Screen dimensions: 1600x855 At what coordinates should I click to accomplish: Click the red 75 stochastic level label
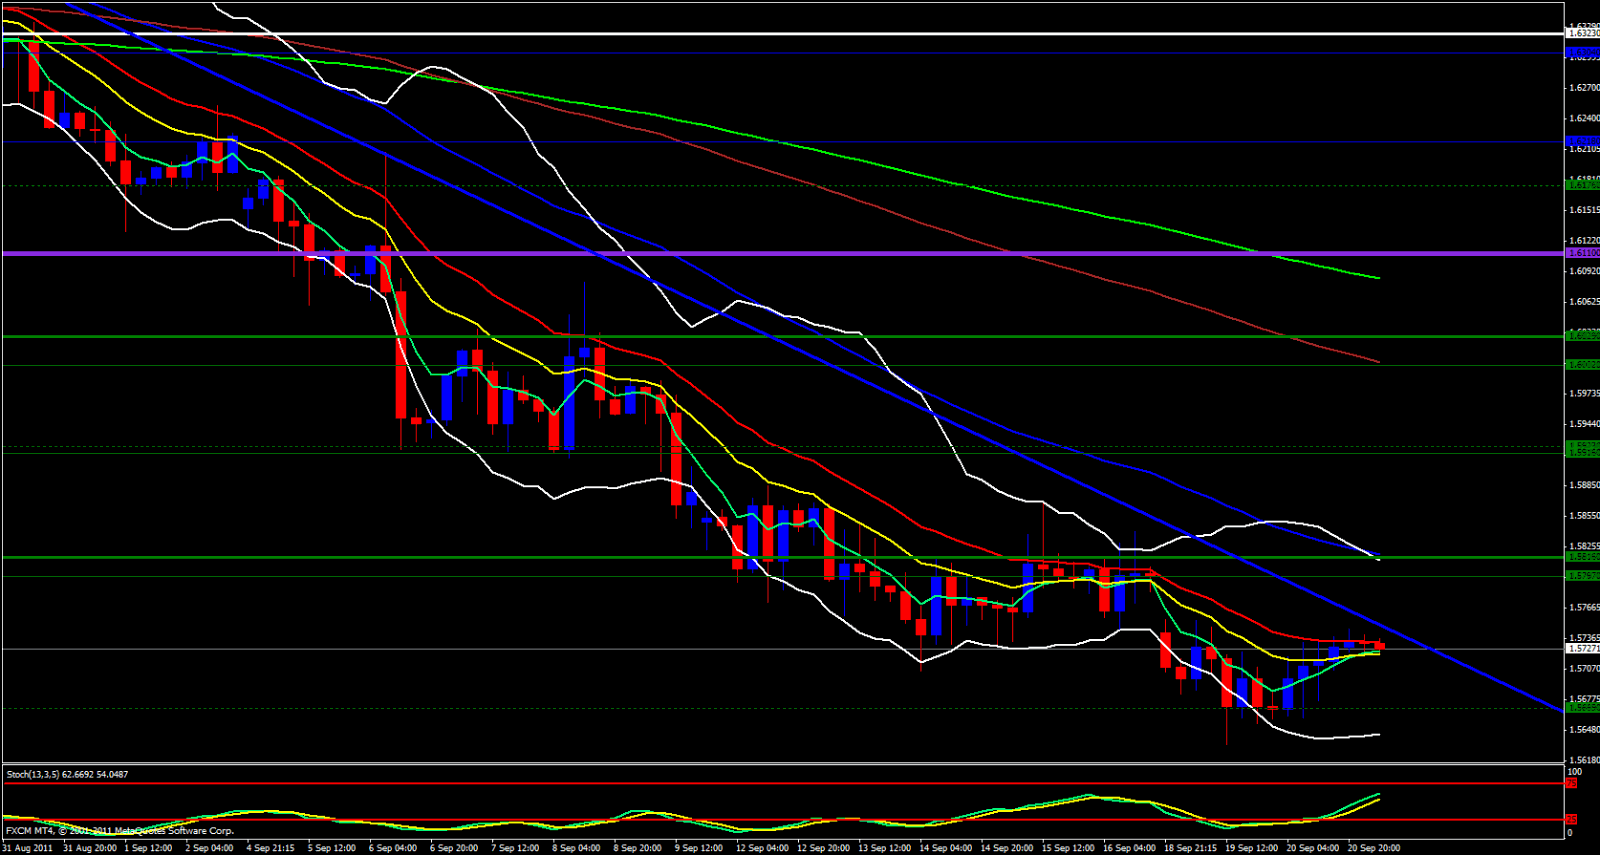1572,784
